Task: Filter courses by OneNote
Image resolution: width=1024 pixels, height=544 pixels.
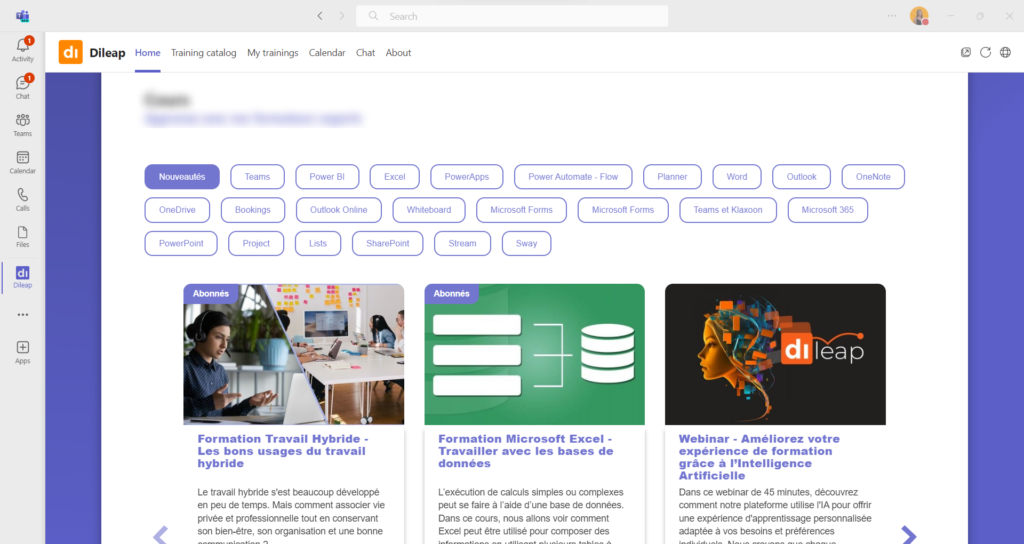Action: click(x=873, y=177)
